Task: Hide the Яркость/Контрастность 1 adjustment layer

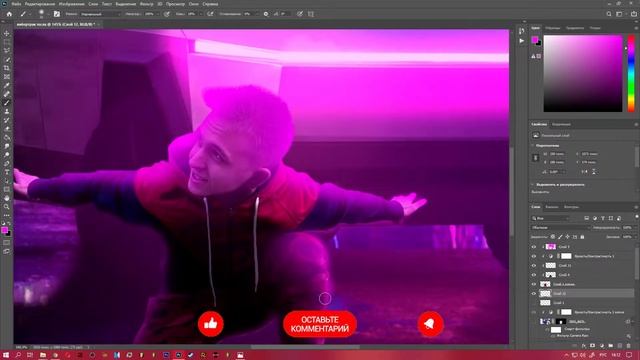Action: pos(534,256)
